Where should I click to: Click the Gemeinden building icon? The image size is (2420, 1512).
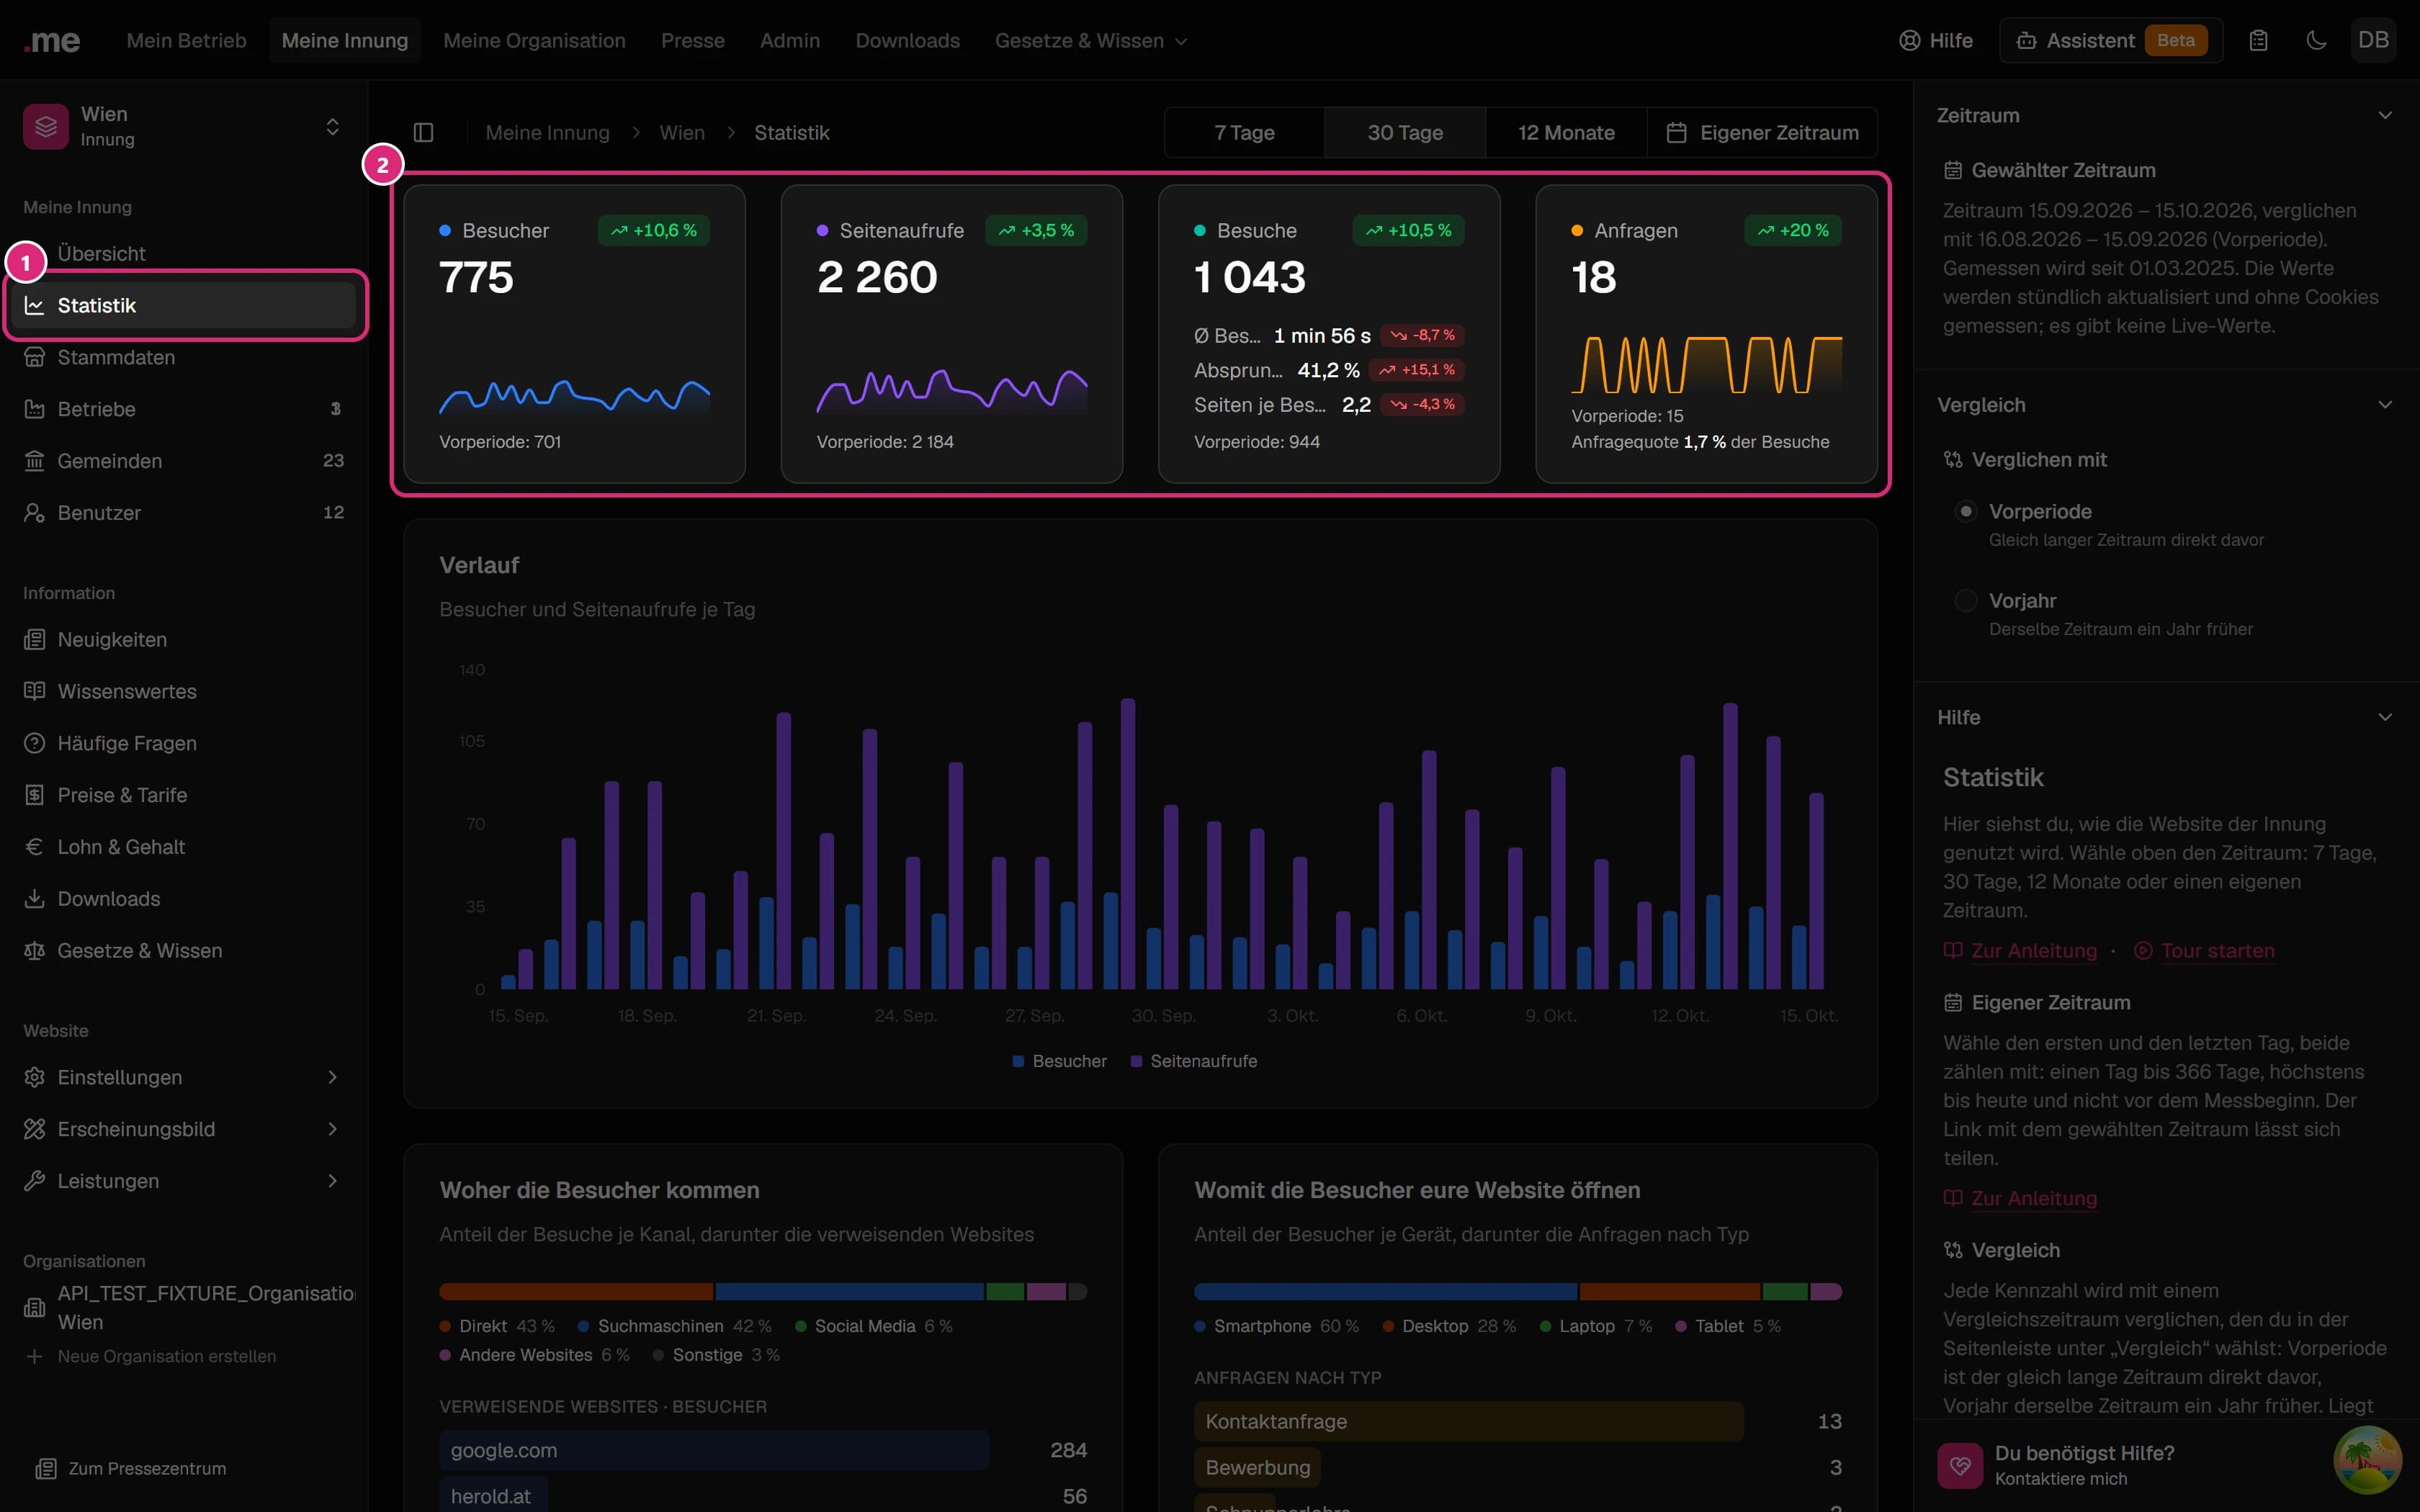click(x=35, y=461)
